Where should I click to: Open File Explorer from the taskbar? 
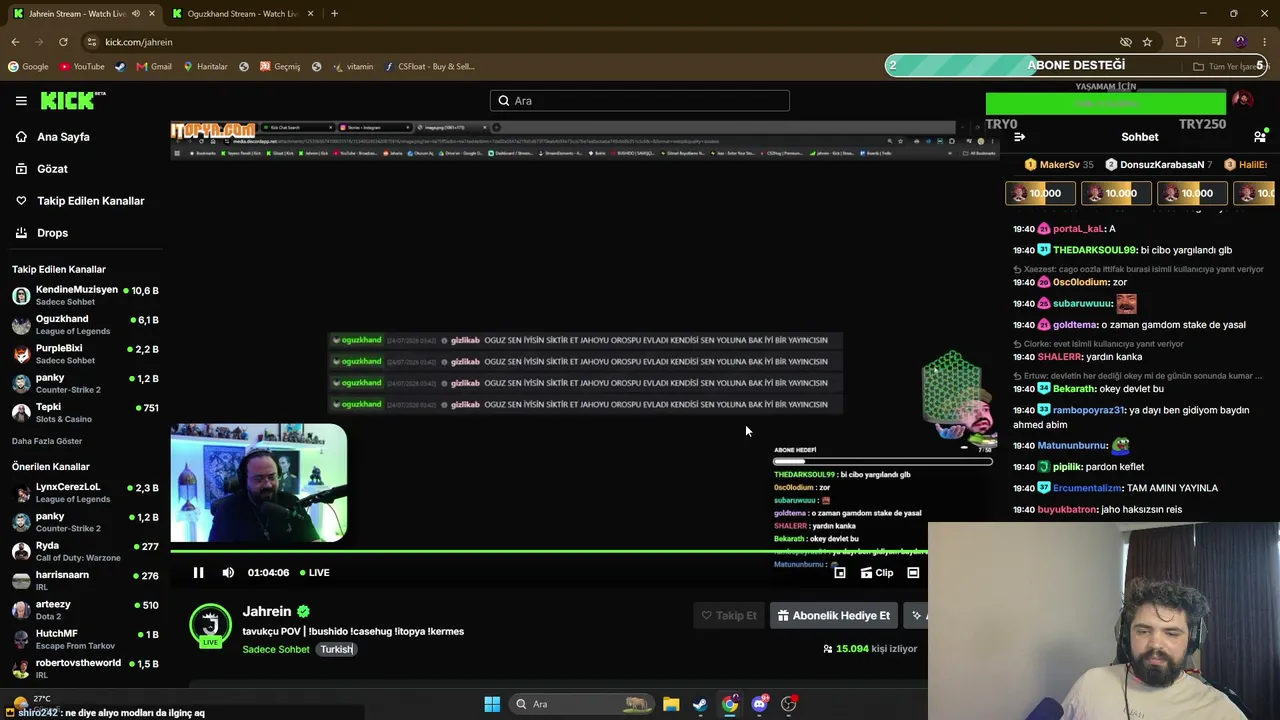(671, 704)
